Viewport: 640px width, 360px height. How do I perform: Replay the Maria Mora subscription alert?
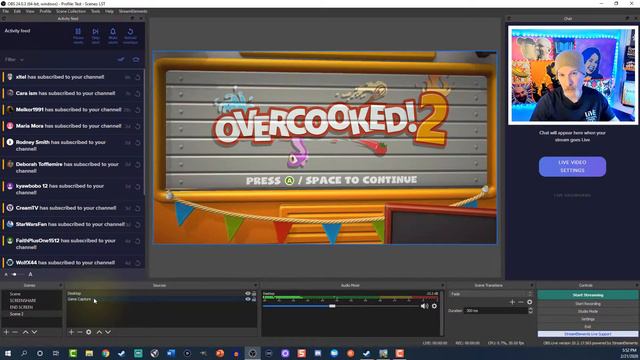tap(138, 126)
